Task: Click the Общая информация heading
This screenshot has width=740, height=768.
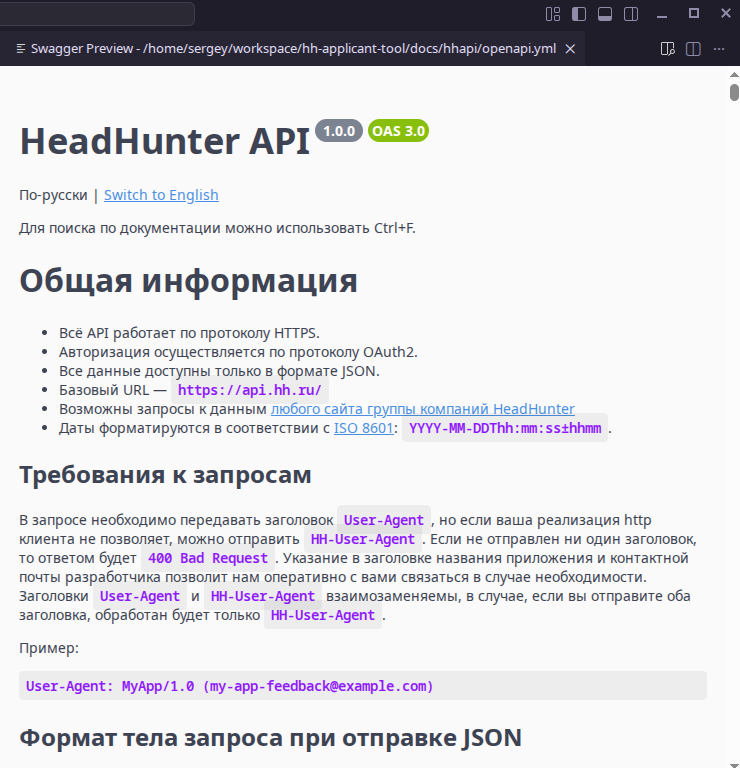Action: click(189, 281)
